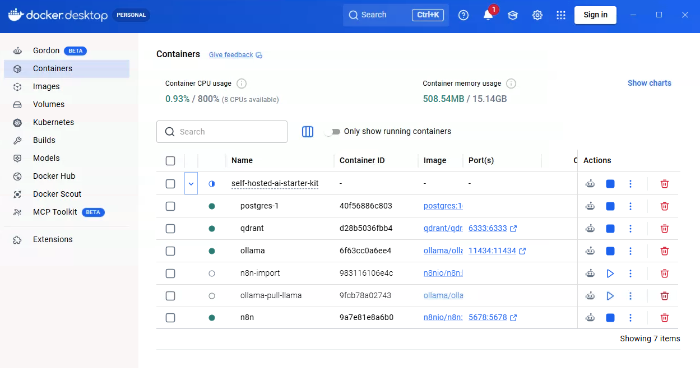Open more actions for n8n row
This screenshot has width=700, height=368.
630,318
